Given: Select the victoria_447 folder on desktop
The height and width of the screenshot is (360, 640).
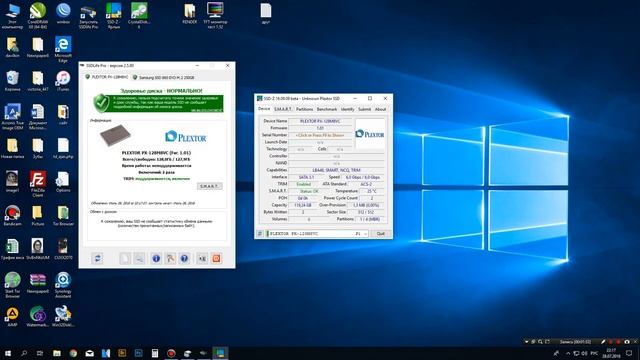Looking at the screenshot, I should pos(38,80).
